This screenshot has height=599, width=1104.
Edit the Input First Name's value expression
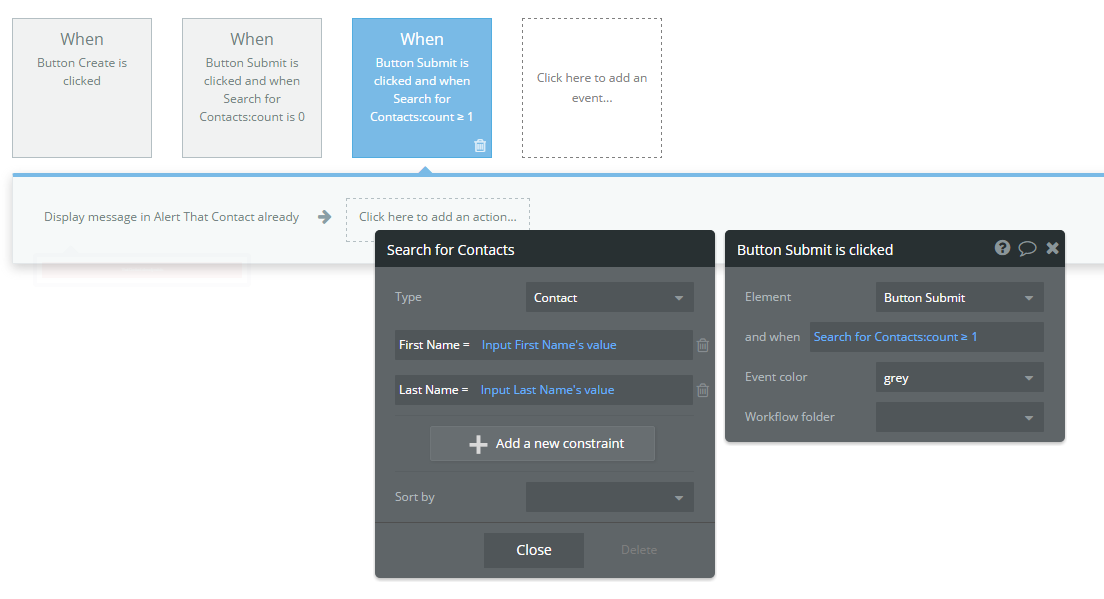[549, 345]
